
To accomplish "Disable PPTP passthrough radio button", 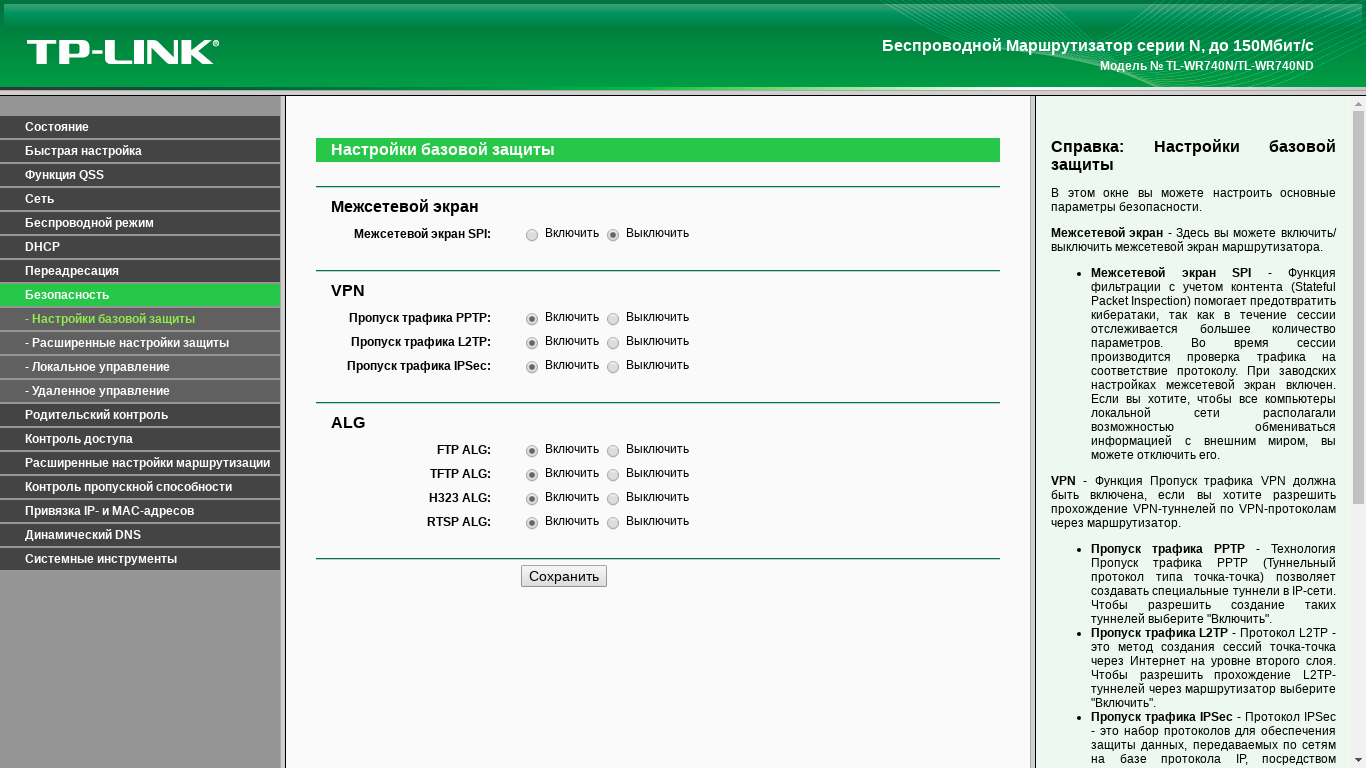I will (613, 319).
